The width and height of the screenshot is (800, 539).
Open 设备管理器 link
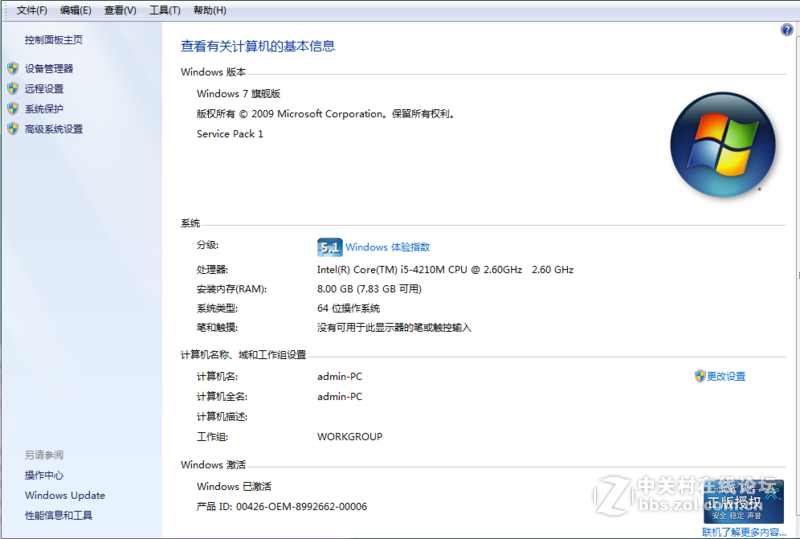[x=49, y=68]
